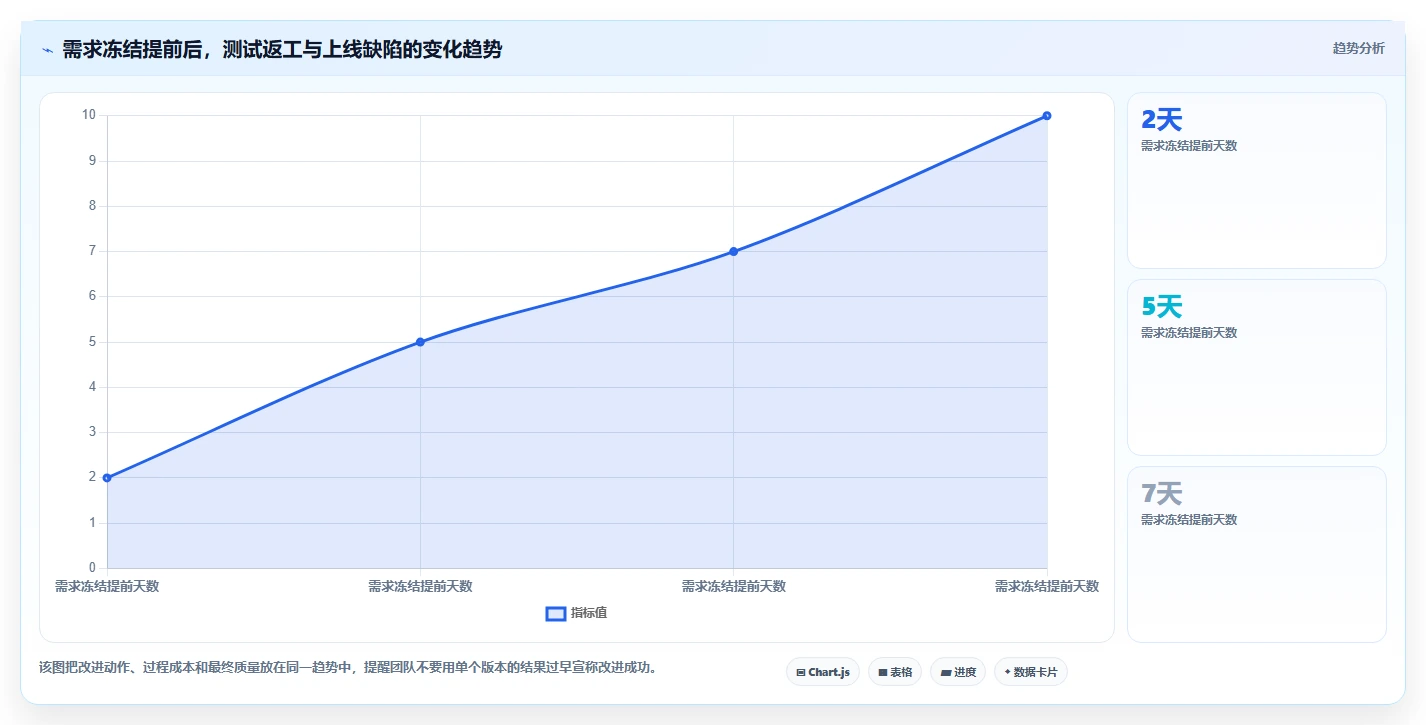The image size is (1426, 725).
Task: Click the last x-axis label 需求冻结提前天数
Action: [1047, 586]
